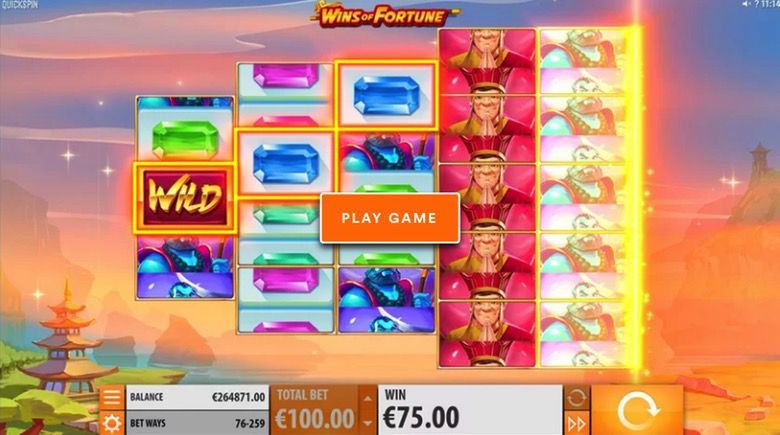Spin the reels with the big orange button
The image size is (780, 435).
point(637,411)
